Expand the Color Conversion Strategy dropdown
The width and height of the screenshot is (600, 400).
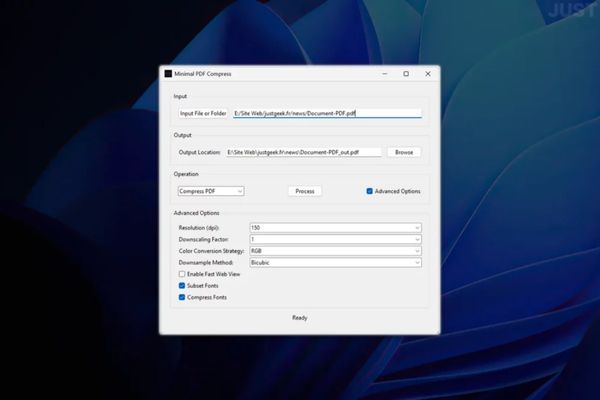335,251
